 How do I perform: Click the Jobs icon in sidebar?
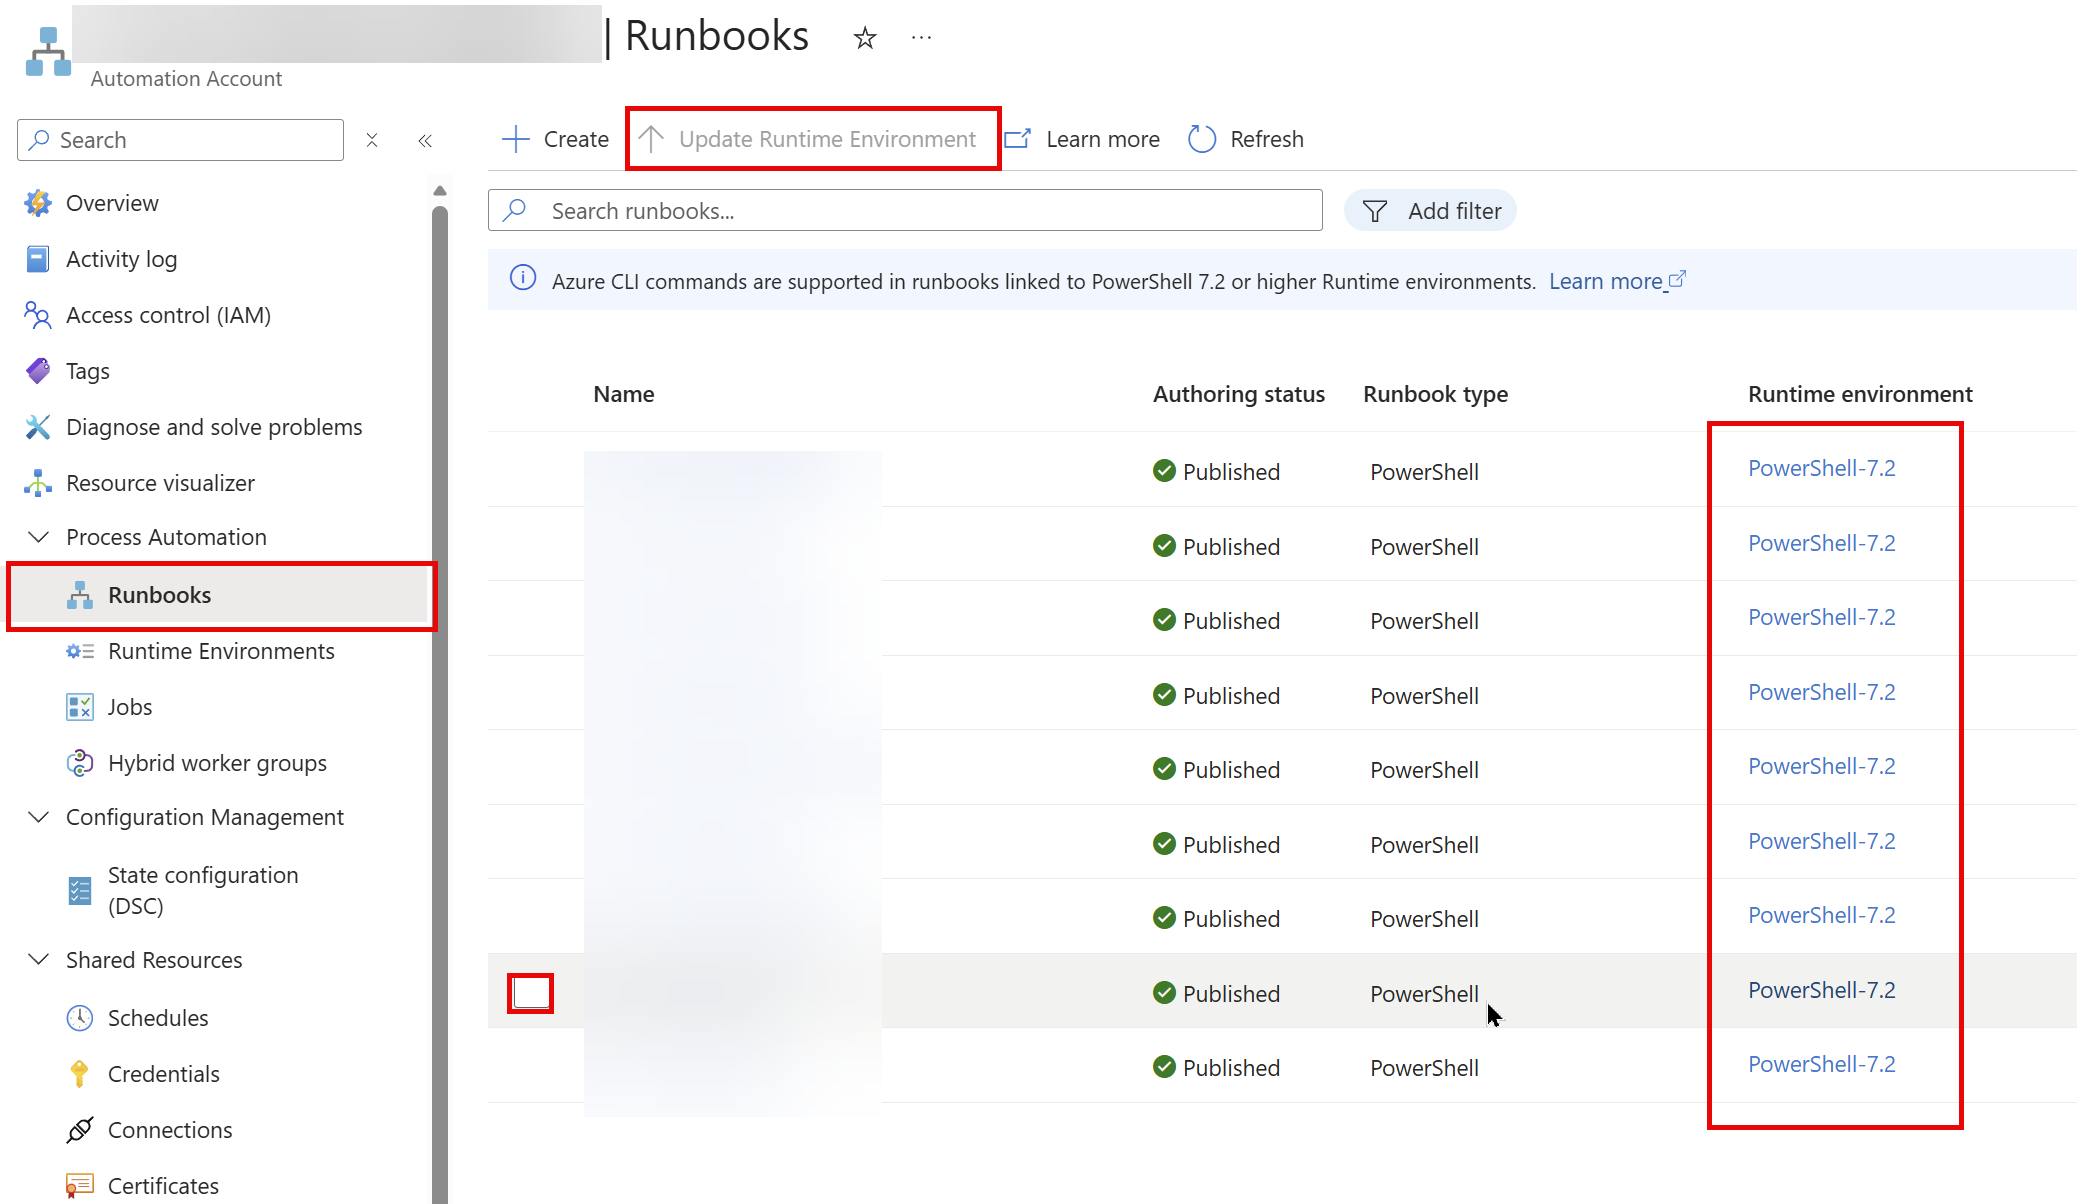80,707
